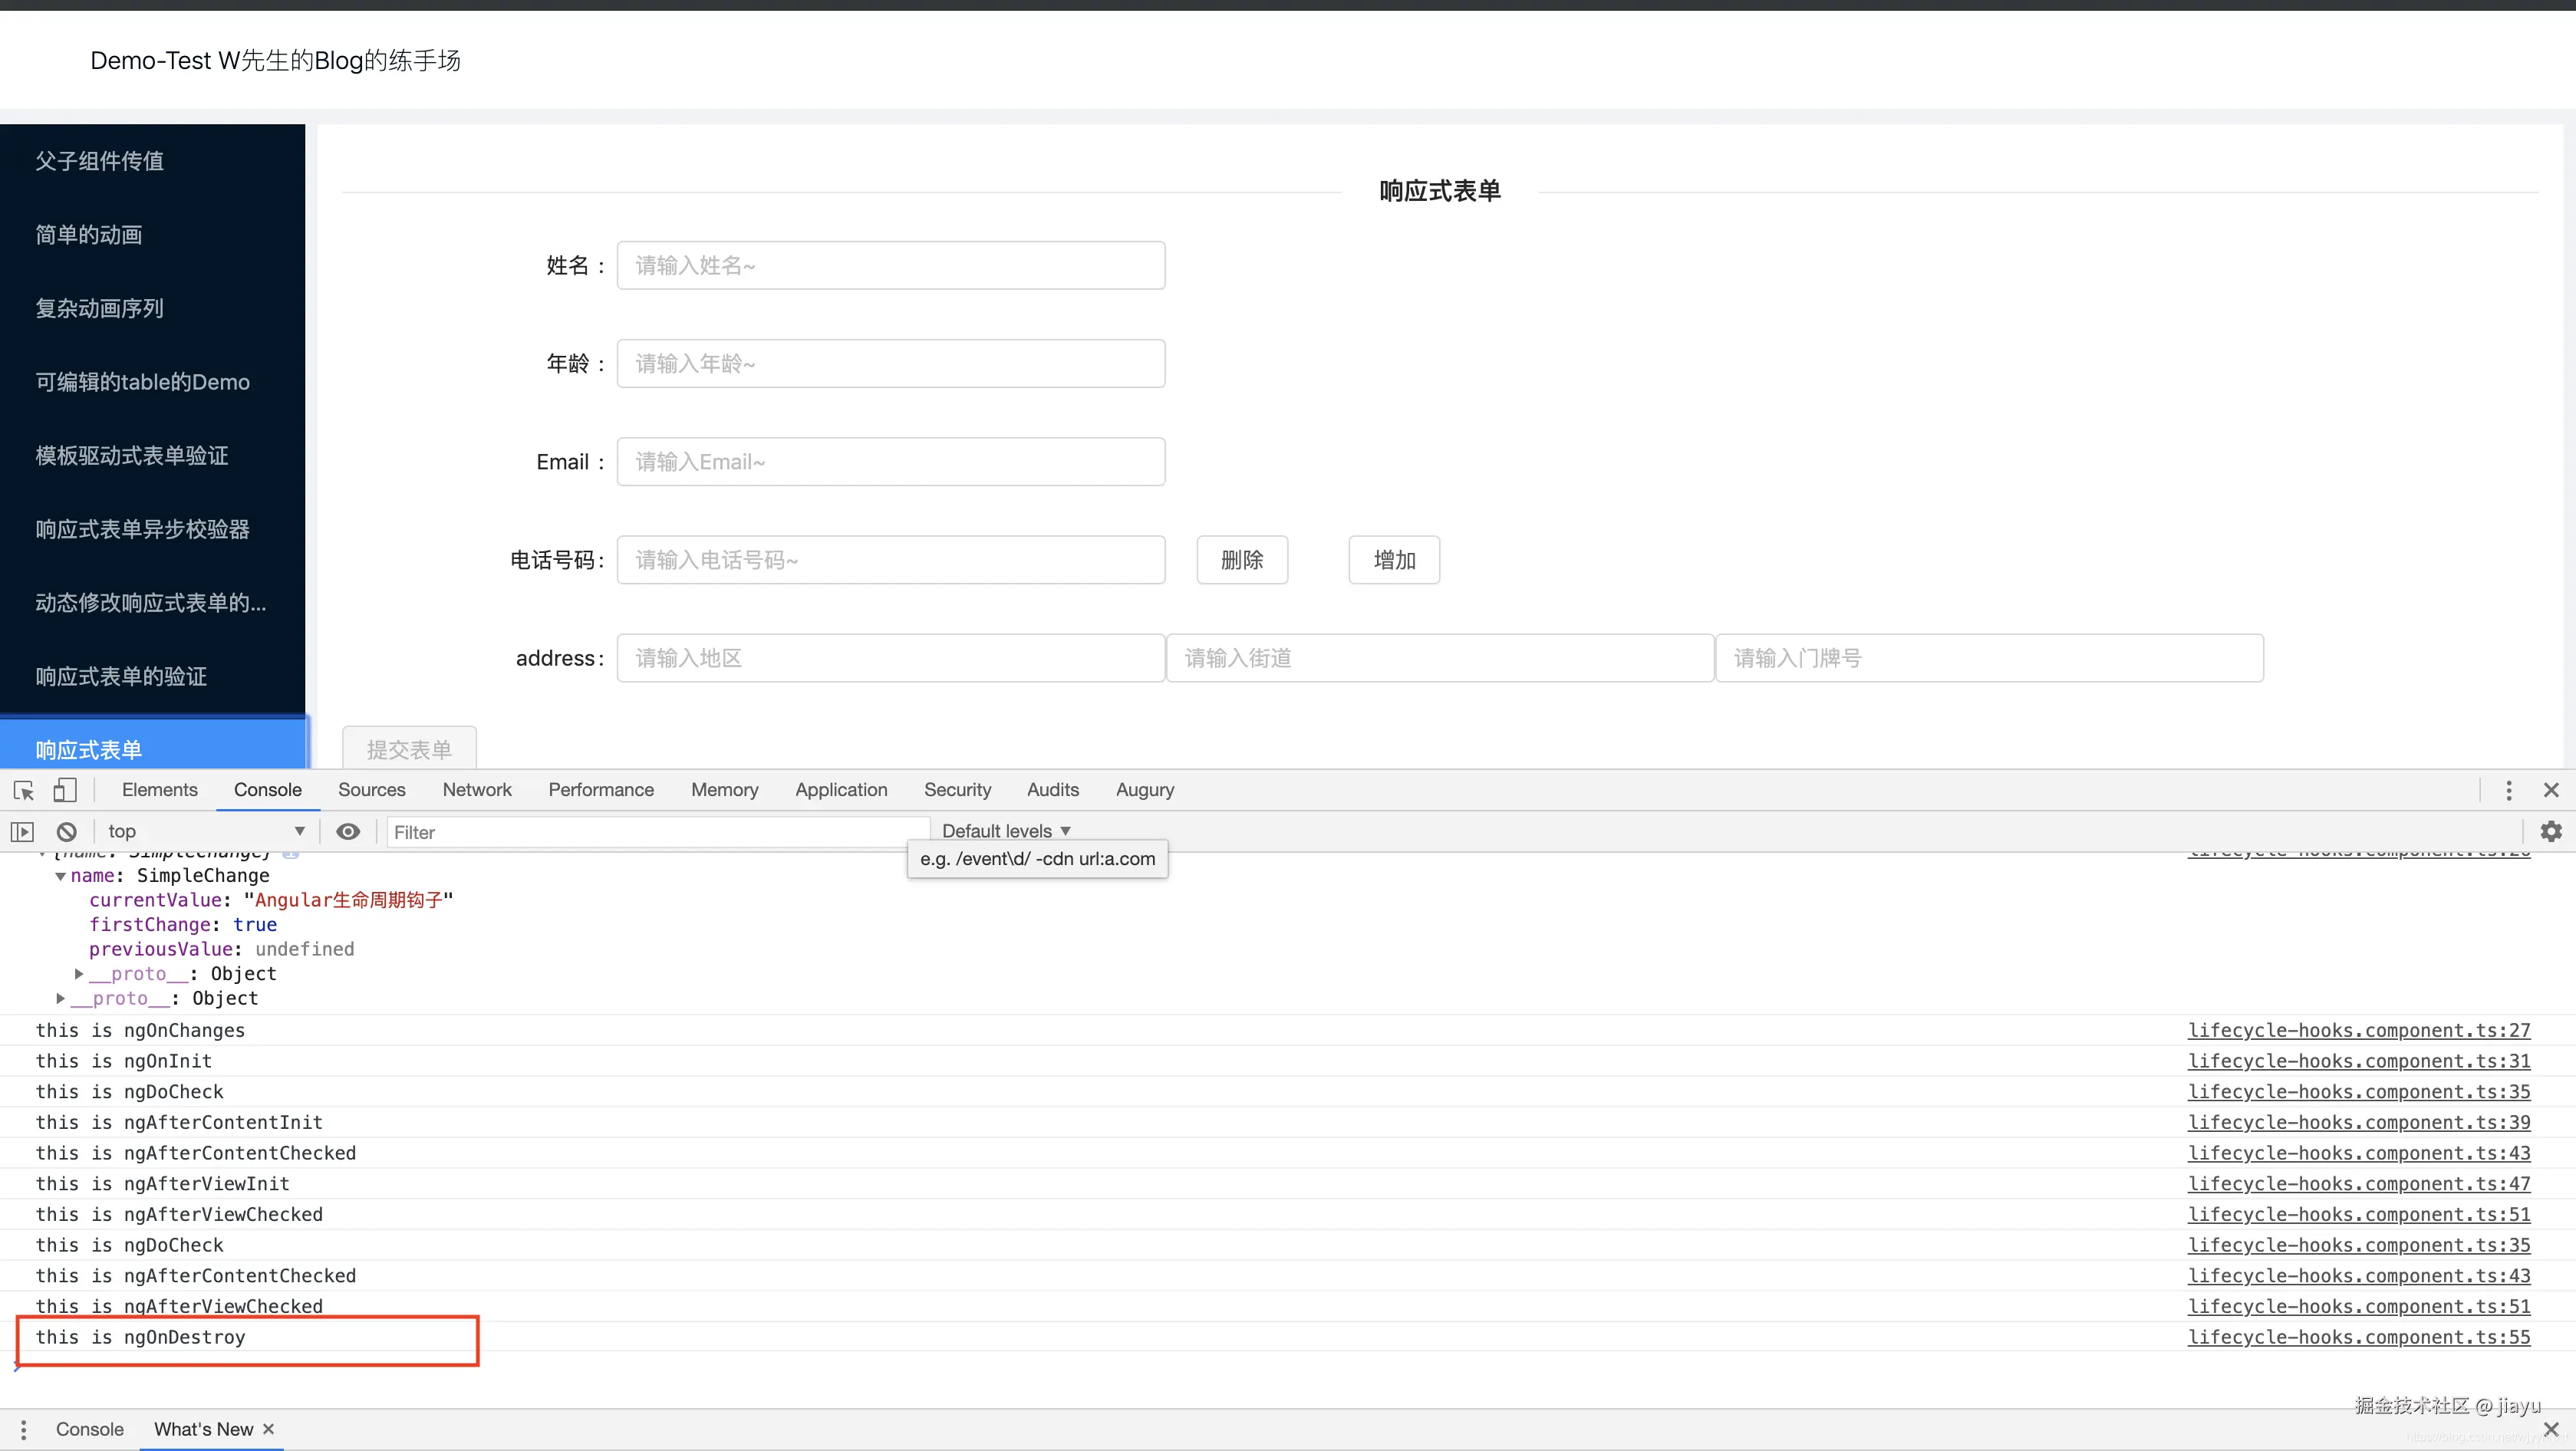Click the inspect element picker icon
This screenshot has width=2576, height=1451.
point(24,790)
